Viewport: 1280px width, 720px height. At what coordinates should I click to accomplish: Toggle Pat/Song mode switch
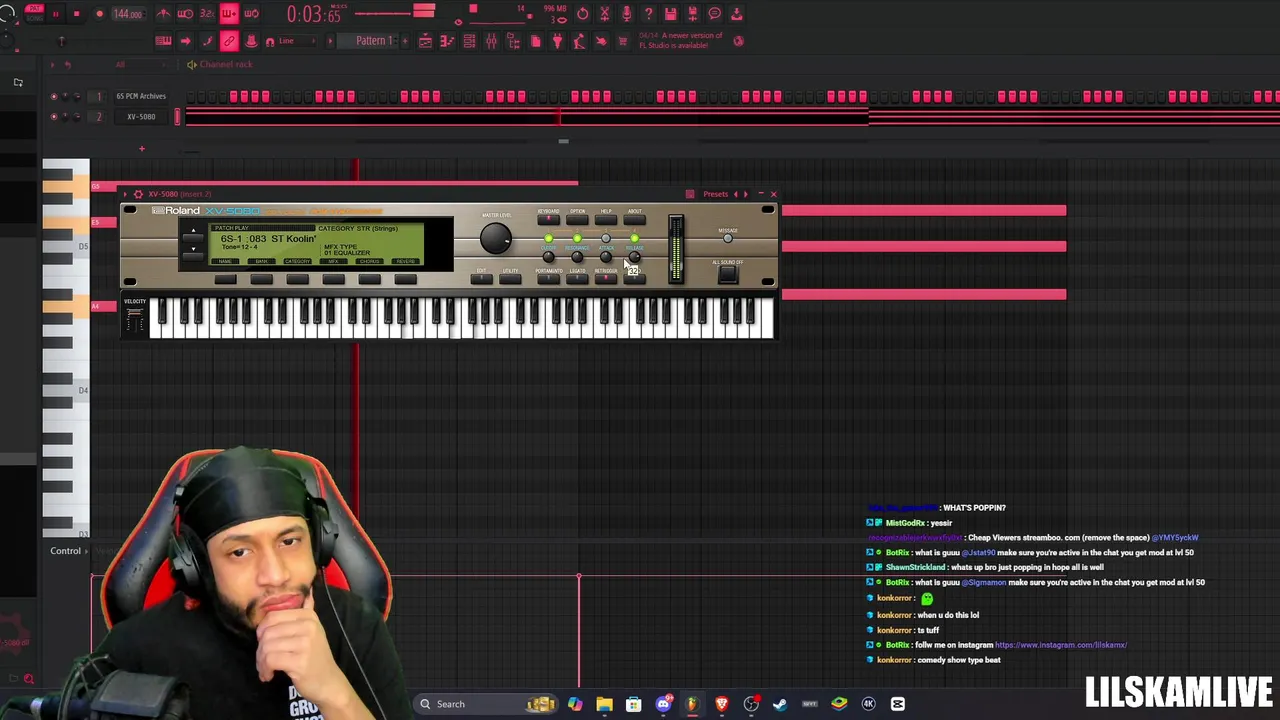(x=34, y=13)
